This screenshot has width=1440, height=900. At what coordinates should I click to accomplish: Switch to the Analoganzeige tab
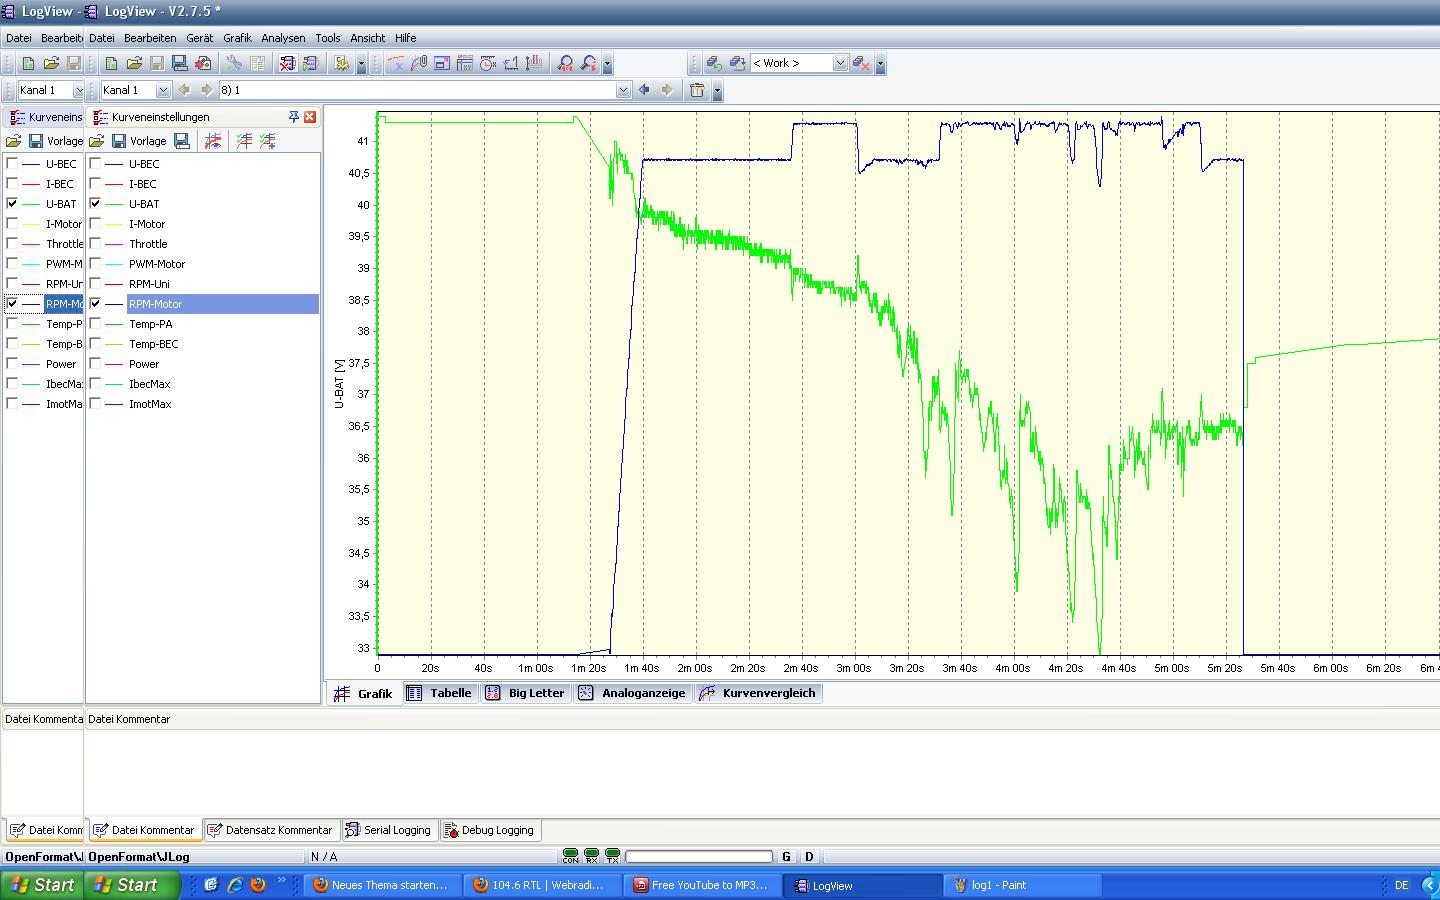click(x=632, y=693)
